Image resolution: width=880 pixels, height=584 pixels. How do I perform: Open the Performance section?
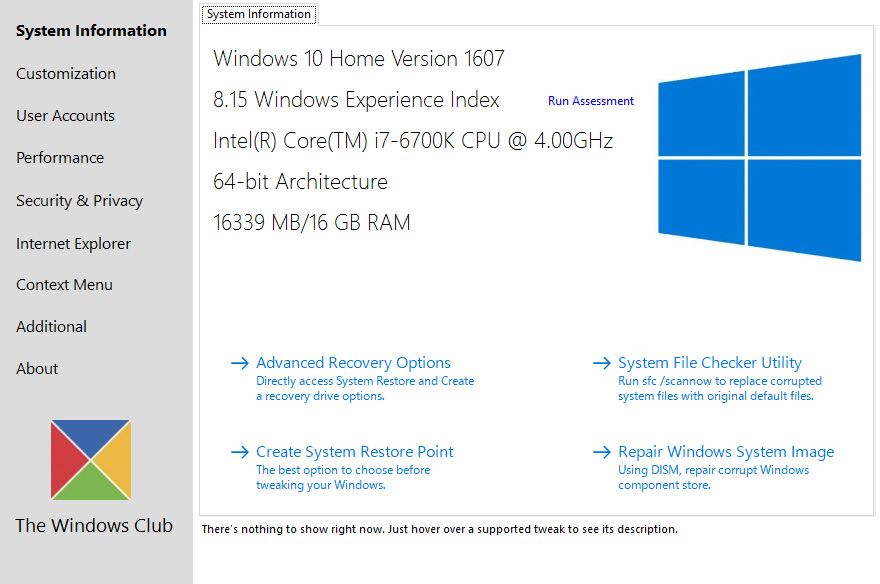(x=59, y=158)
